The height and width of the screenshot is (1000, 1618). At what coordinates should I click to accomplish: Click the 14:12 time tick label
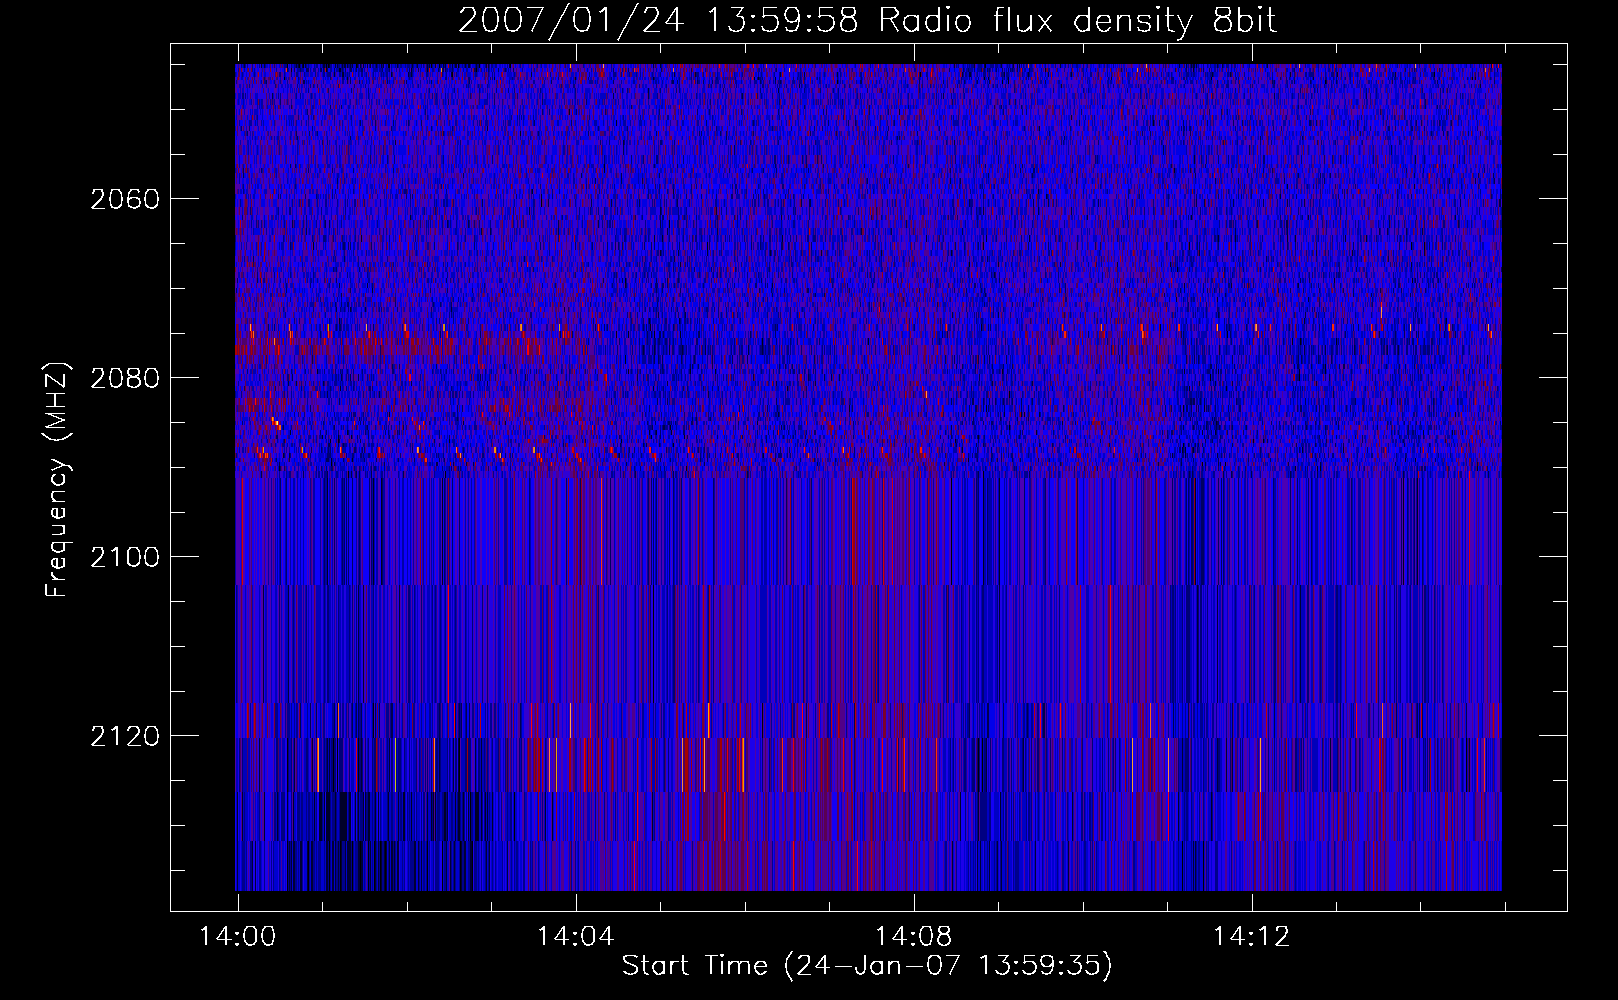[1251, 936]
